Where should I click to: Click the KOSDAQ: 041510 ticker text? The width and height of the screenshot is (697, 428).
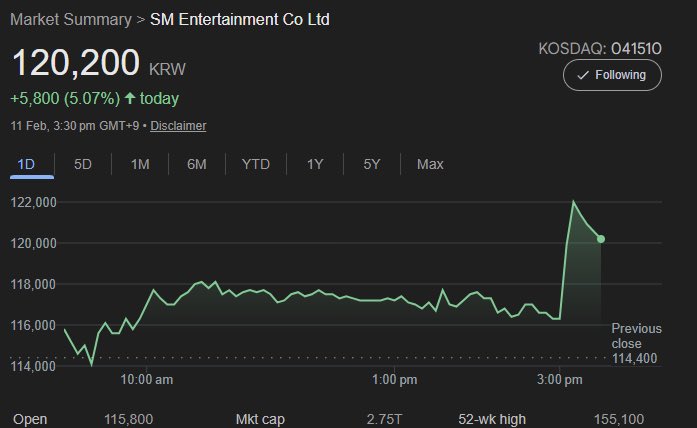600,48
